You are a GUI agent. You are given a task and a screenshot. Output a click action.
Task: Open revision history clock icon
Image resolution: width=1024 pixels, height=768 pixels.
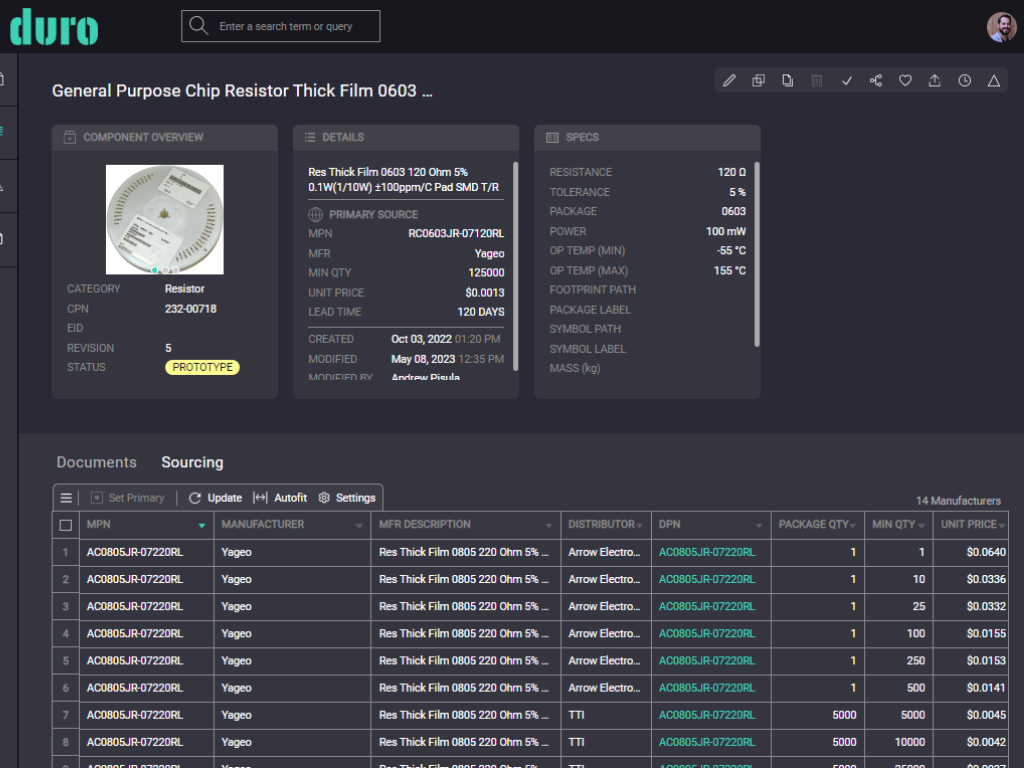[965, 80]
